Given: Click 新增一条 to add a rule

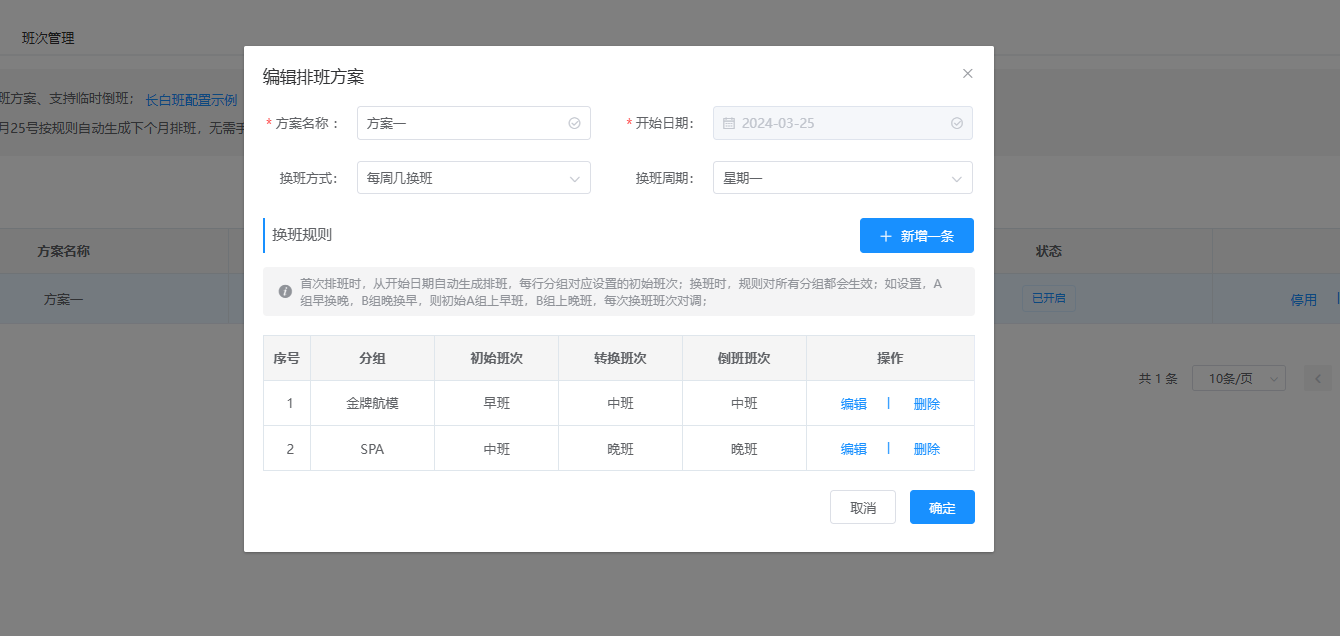Looking at the screenshot, I should [917, 236].
